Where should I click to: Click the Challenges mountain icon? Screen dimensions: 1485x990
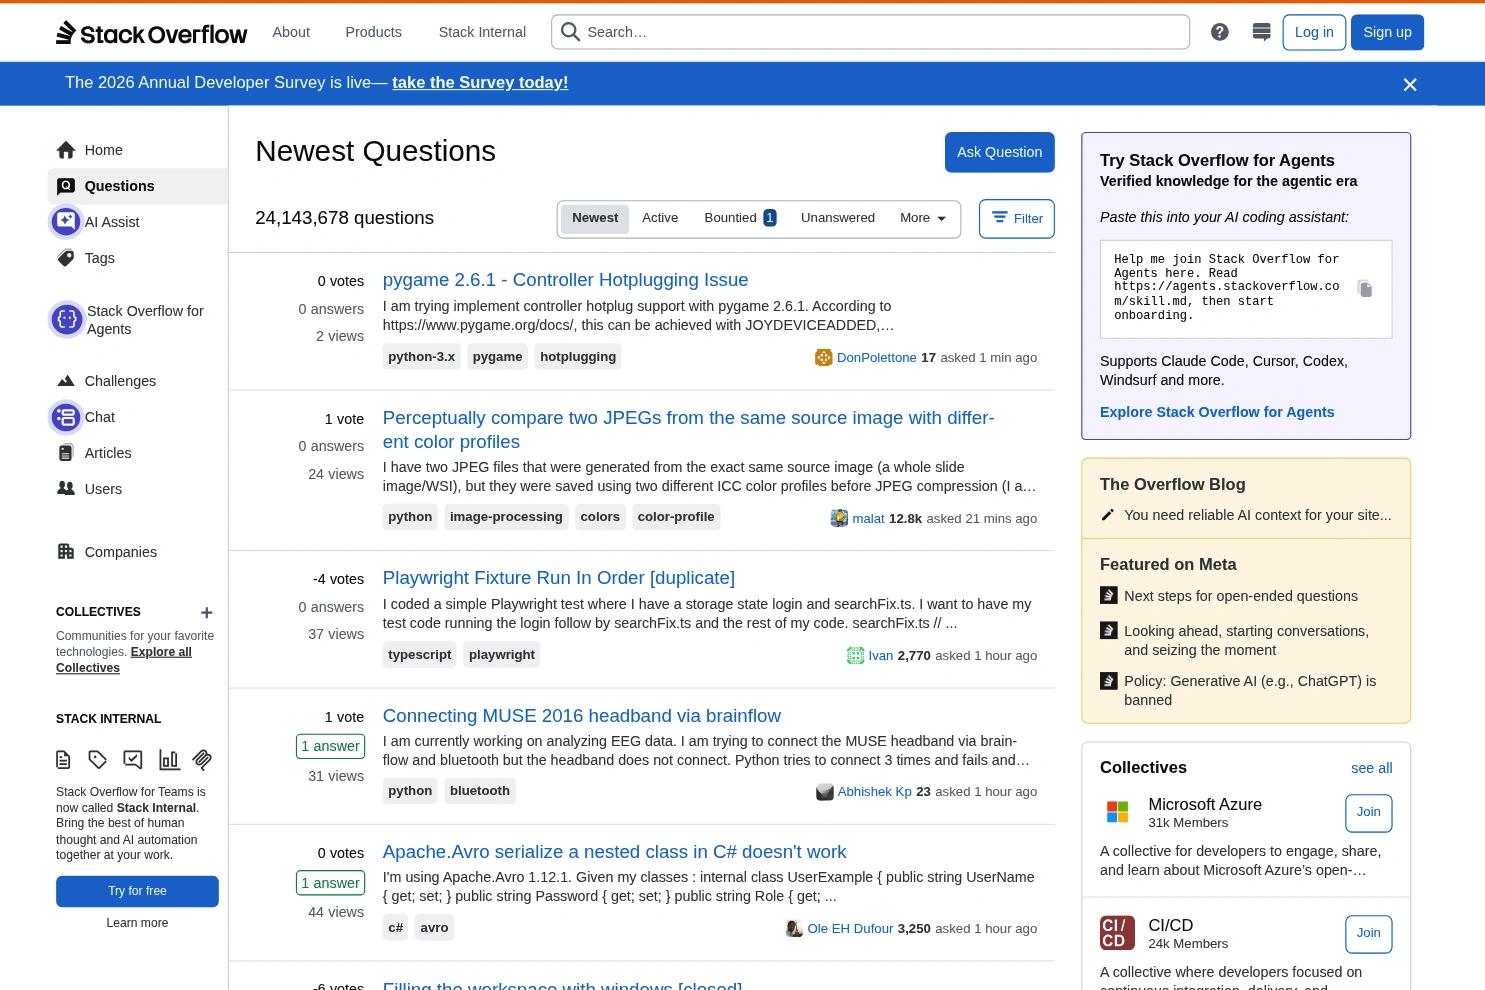[x=66, y=381]
